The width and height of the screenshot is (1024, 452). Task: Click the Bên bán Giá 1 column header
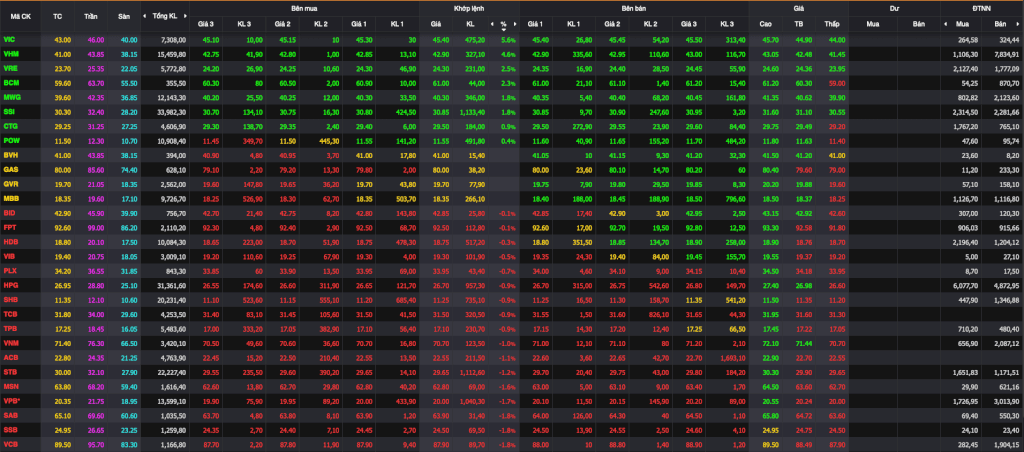[x=536, y=24]
